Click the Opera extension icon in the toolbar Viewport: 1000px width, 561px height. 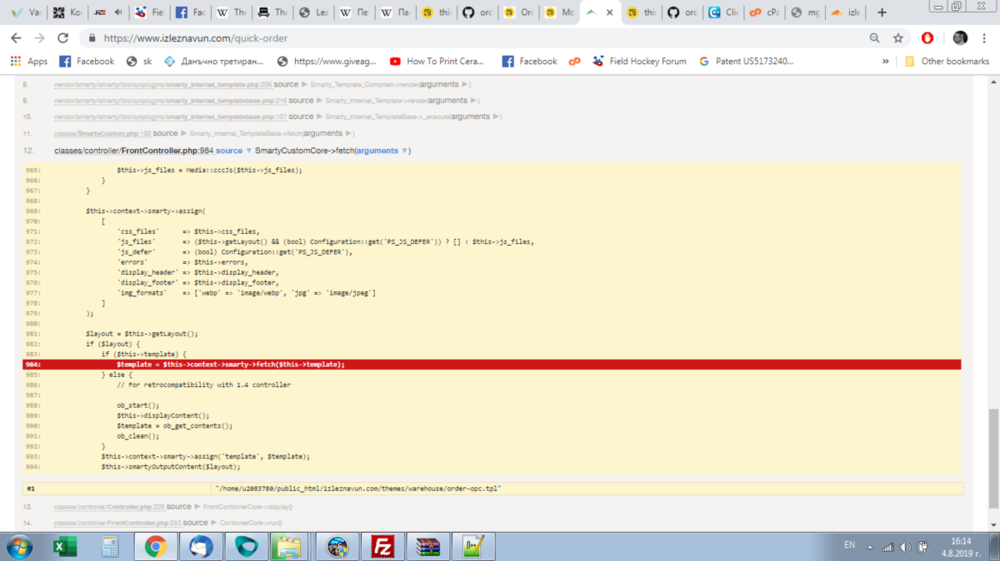pos(927,38)
